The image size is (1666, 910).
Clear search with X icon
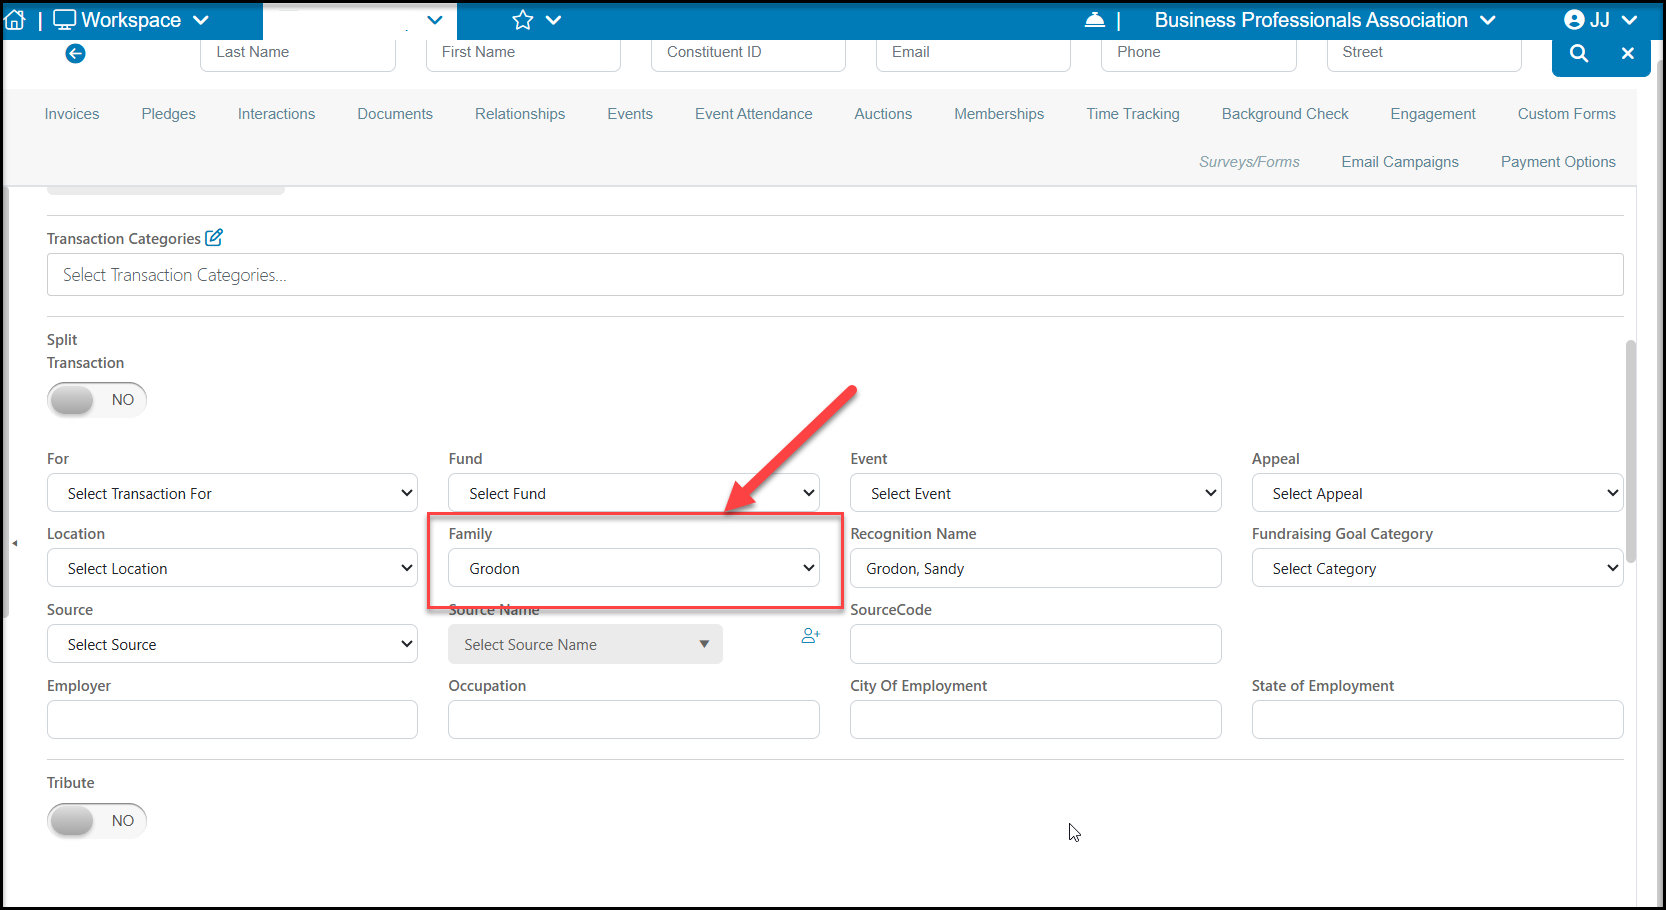click(1628, 53)
